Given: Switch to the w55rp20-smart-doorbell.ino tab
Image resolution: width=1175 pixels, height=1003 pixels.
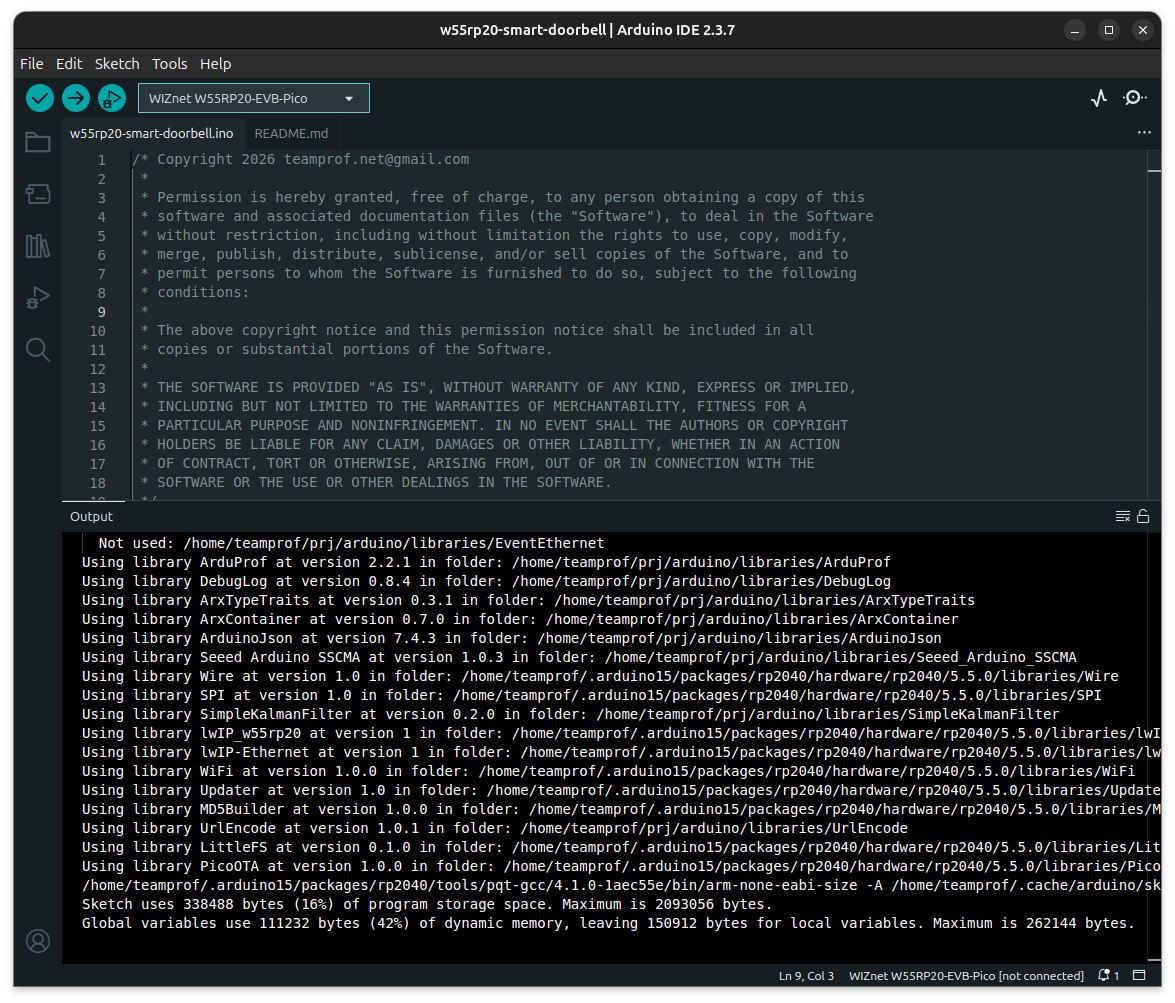Looking at the screenshot, I should click(151, 133).
